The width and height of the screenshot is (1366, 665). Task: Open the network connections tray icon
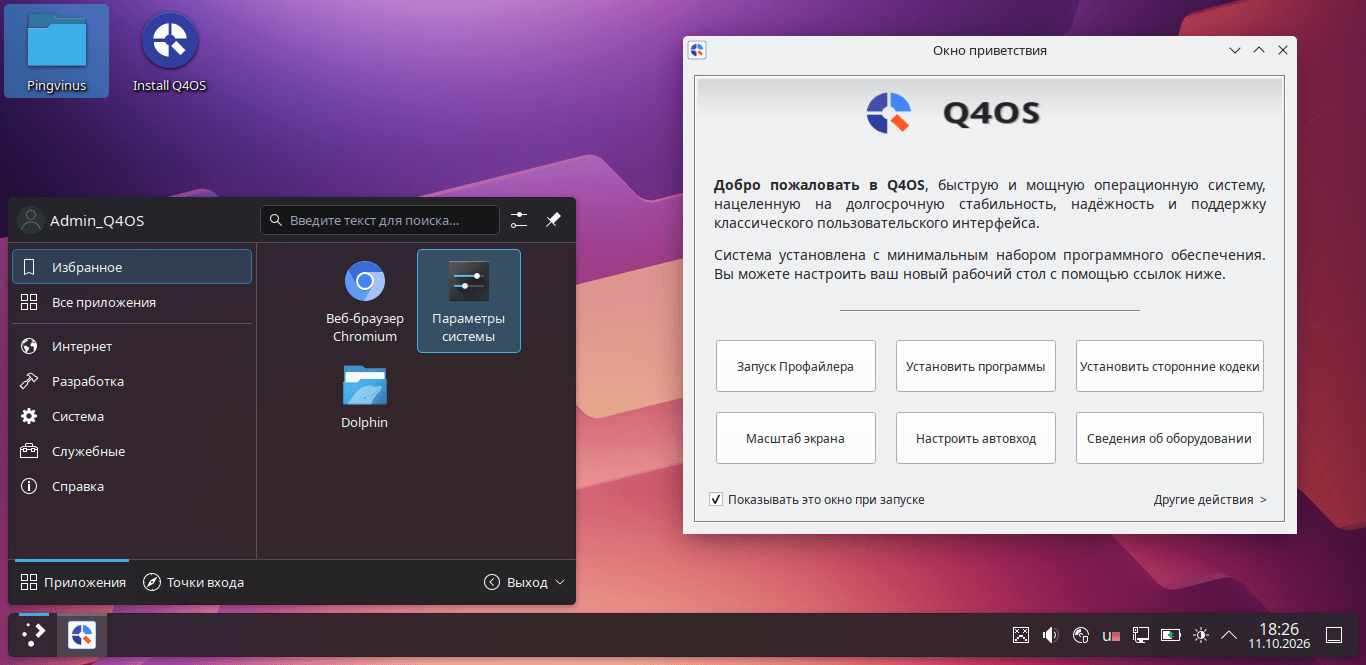(x=1140, y=634)
